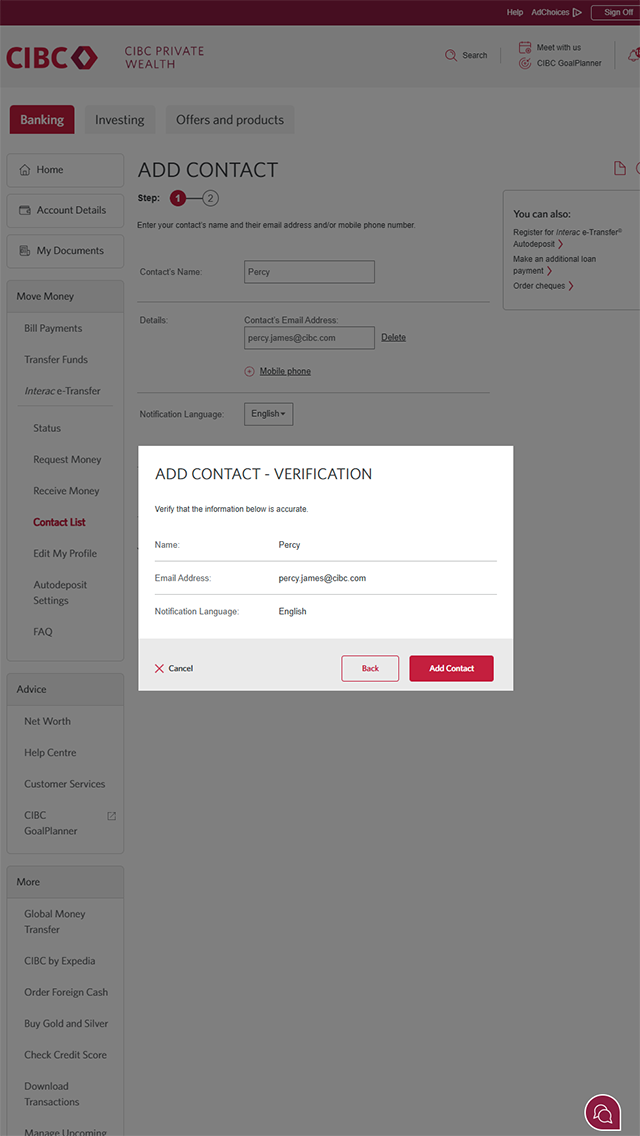Viewport: 640px width, 1136px height.
Task: Click the AdChoices triangle icon
Action: tap(577, 12)
